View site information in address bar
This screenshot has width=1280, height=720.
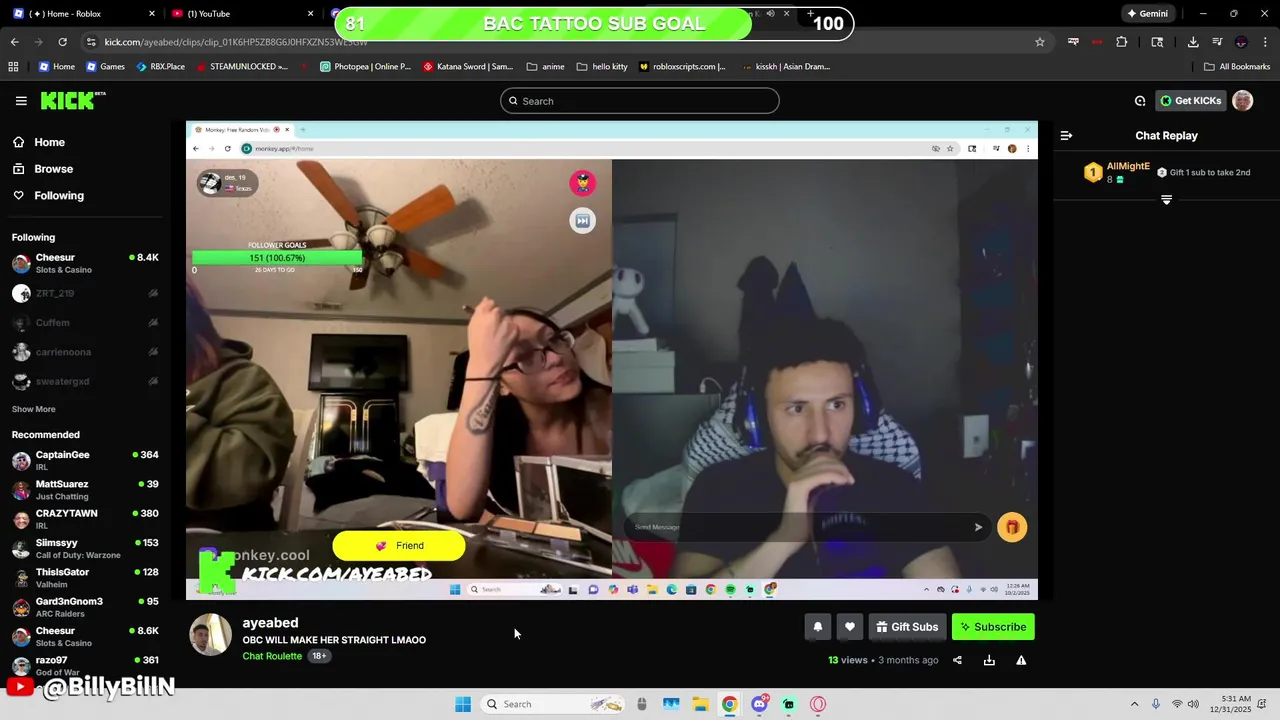tap(91, 42)
